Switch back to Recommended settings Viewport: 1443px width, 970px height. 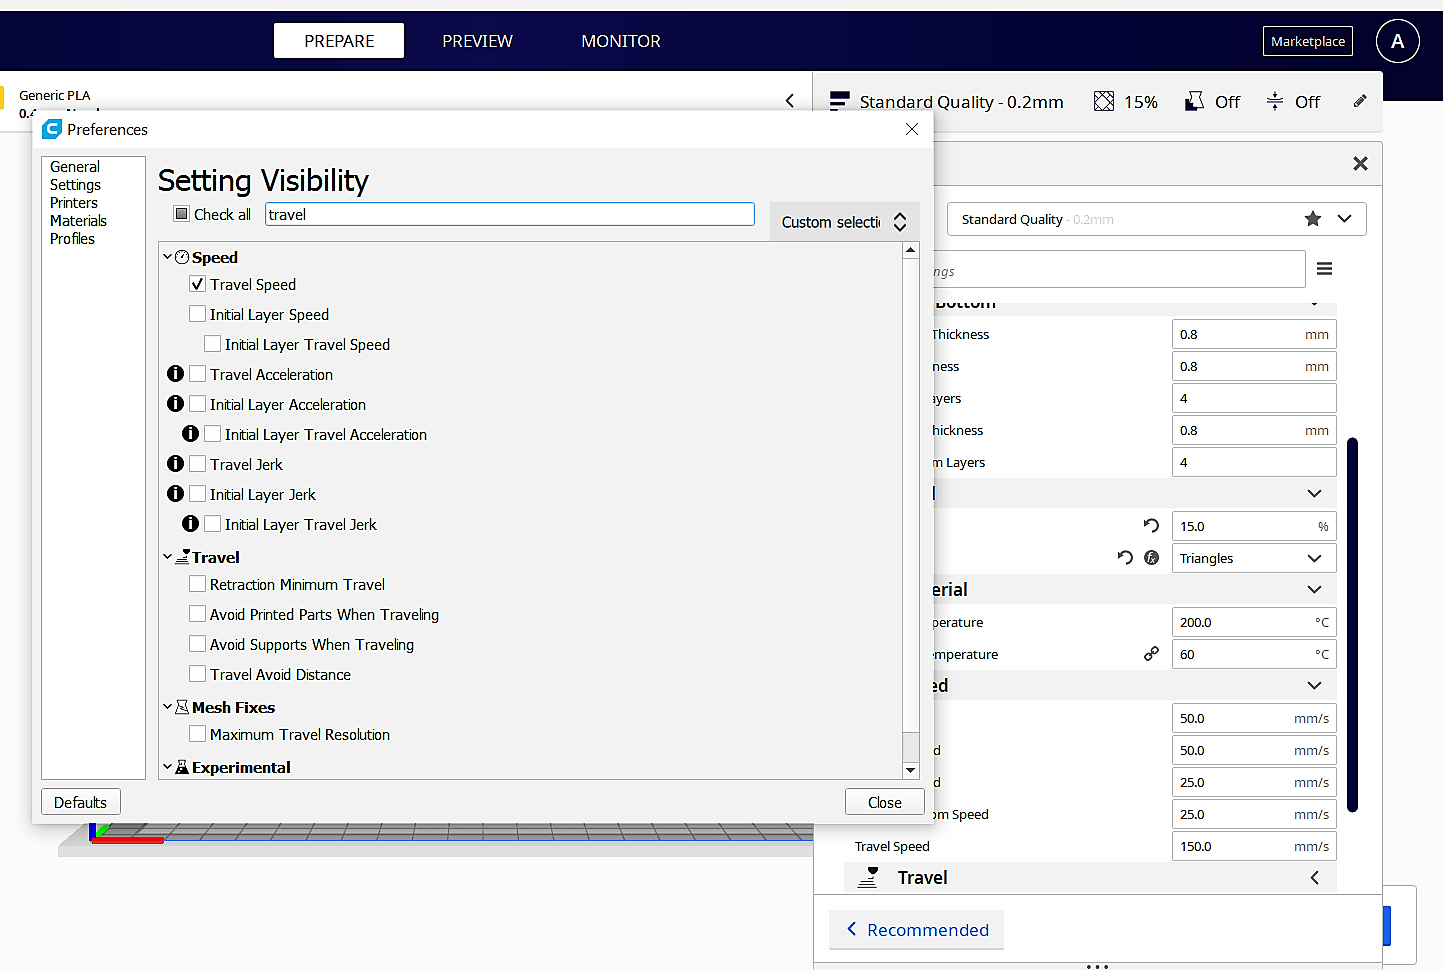[917, 929]
